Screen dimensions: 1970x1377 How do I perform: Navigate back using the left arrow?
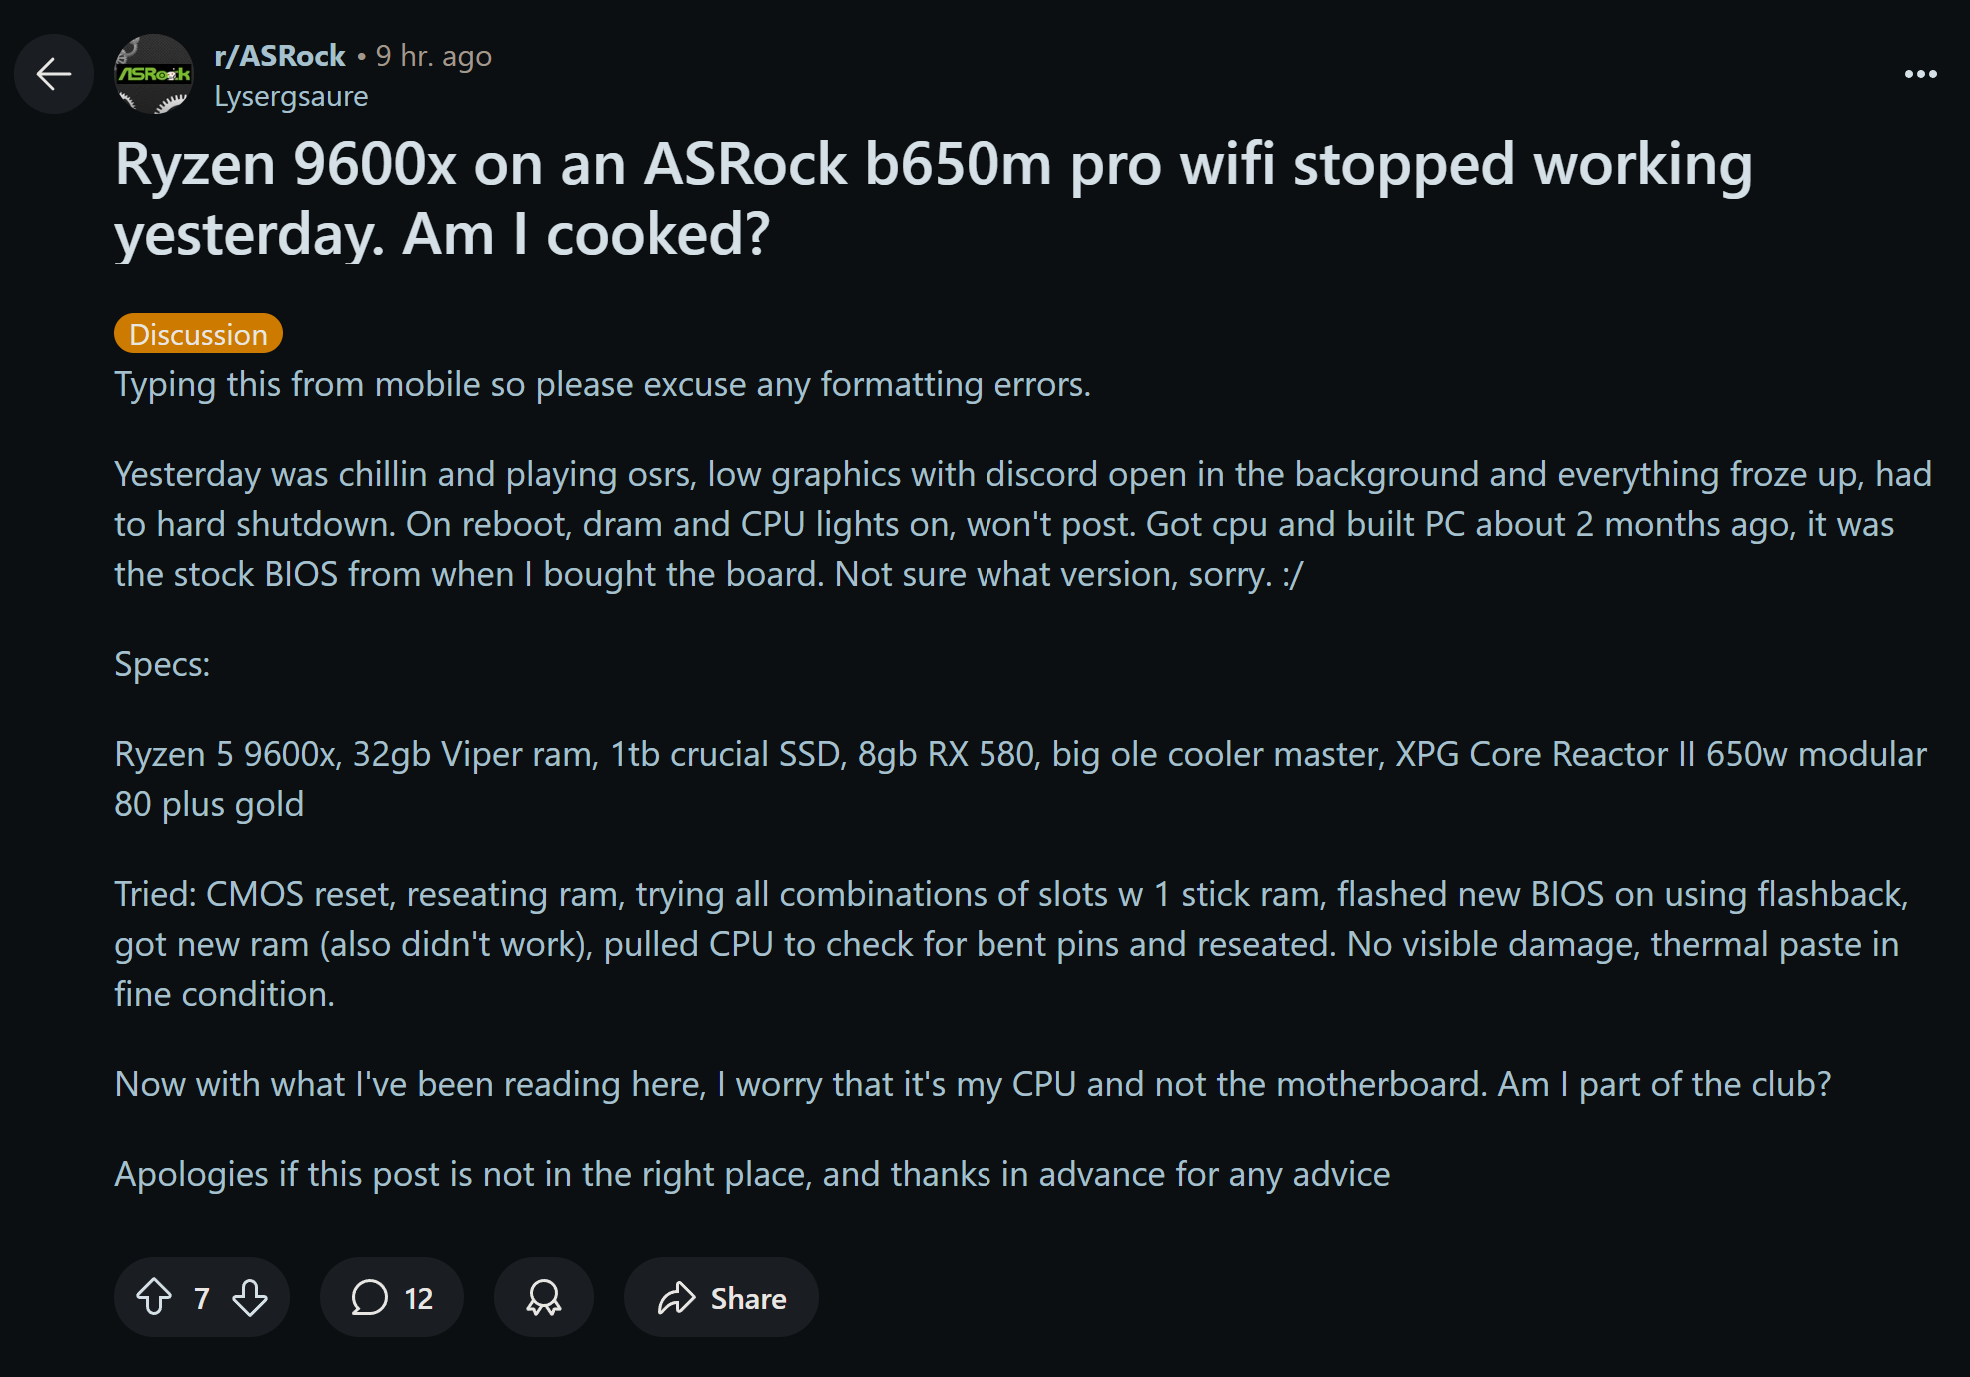pos(53,74)
